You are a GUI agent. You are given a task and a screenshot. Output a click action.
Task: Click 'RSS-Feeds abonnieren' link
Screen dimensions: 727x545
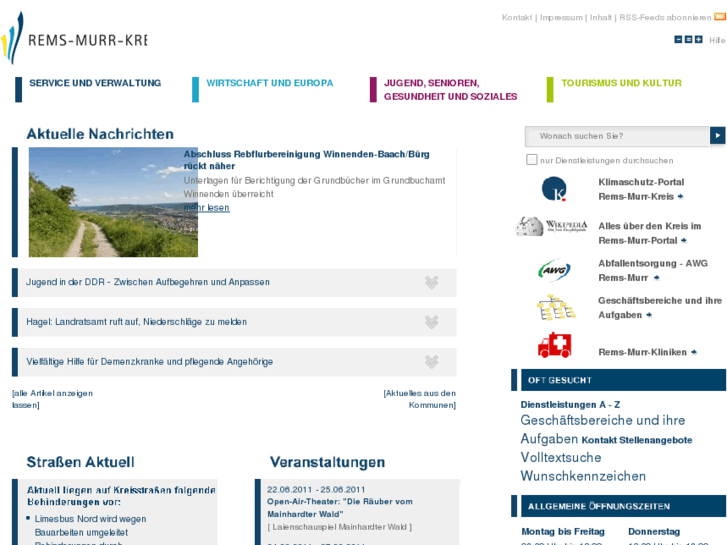pyautogui.click(x=665, y=18)
